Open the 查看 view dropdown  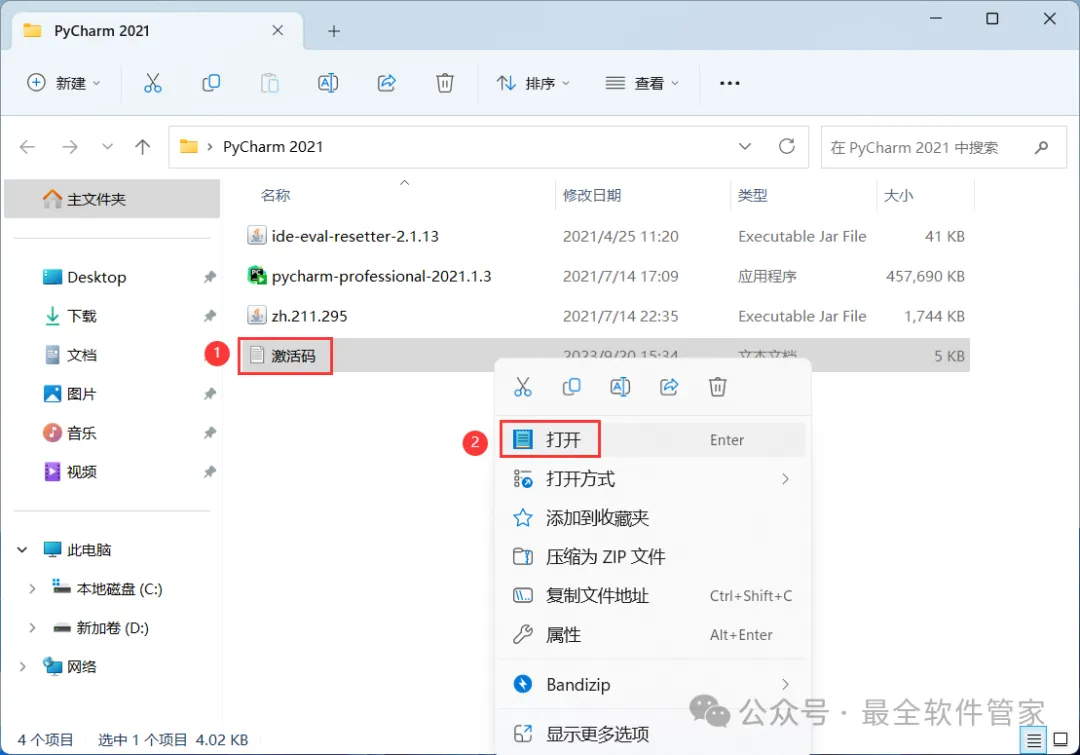tap(642, 83)
